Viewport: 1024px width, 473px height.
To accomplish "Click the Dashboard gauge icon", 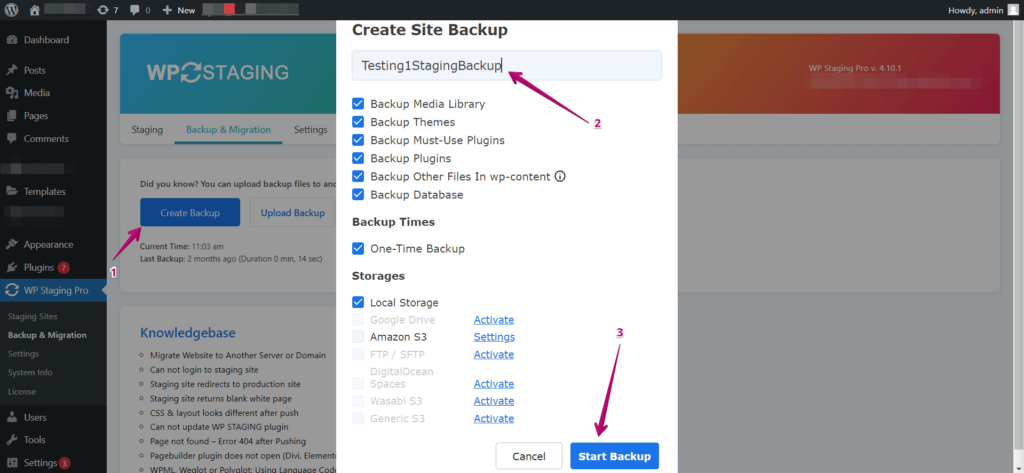I will (12, 40).
